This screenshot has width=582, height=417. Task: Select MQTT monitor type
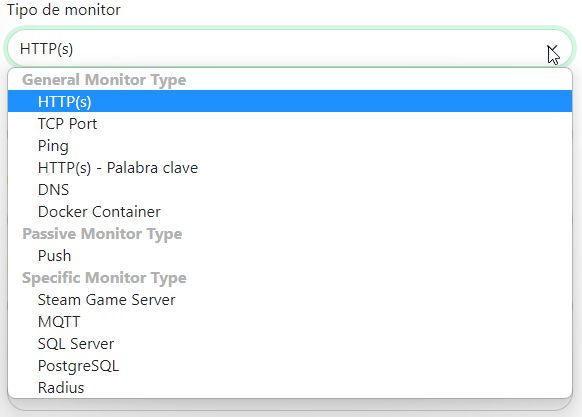290,322
